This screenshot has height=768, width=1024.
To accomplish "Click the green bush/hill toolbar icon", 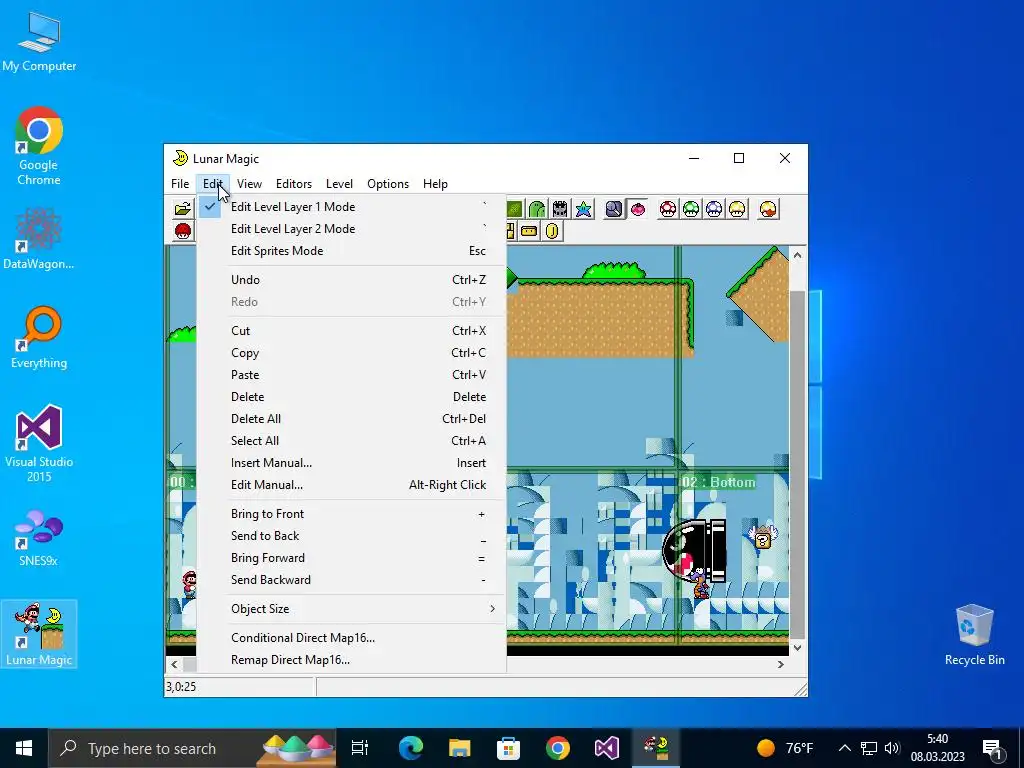I will (537, 209).
